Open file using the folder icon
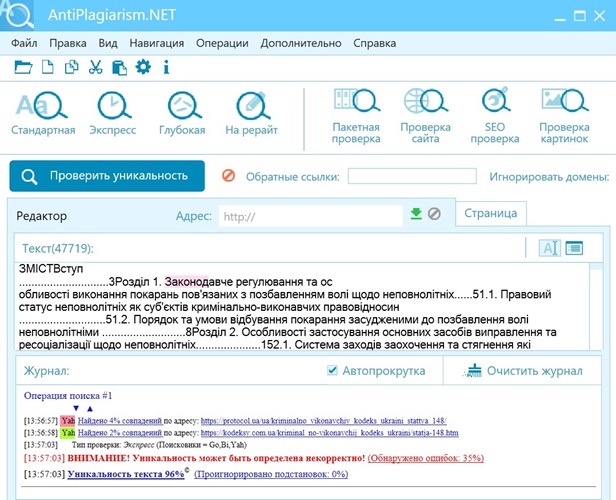Image resolution: width=616 pixels, height=500 pixels. pyautogui.click(x=23, y=67)
